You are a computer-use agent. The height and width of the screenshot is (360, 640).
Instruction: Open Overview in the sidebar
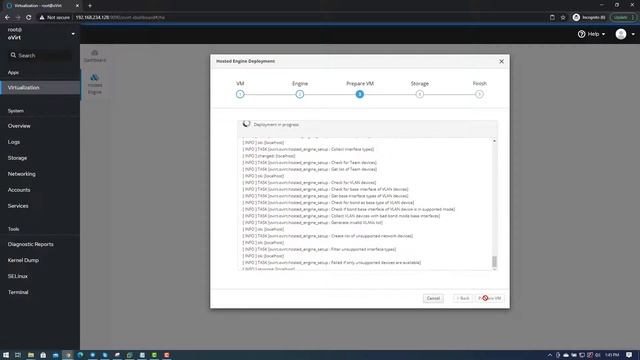[19, 126]
